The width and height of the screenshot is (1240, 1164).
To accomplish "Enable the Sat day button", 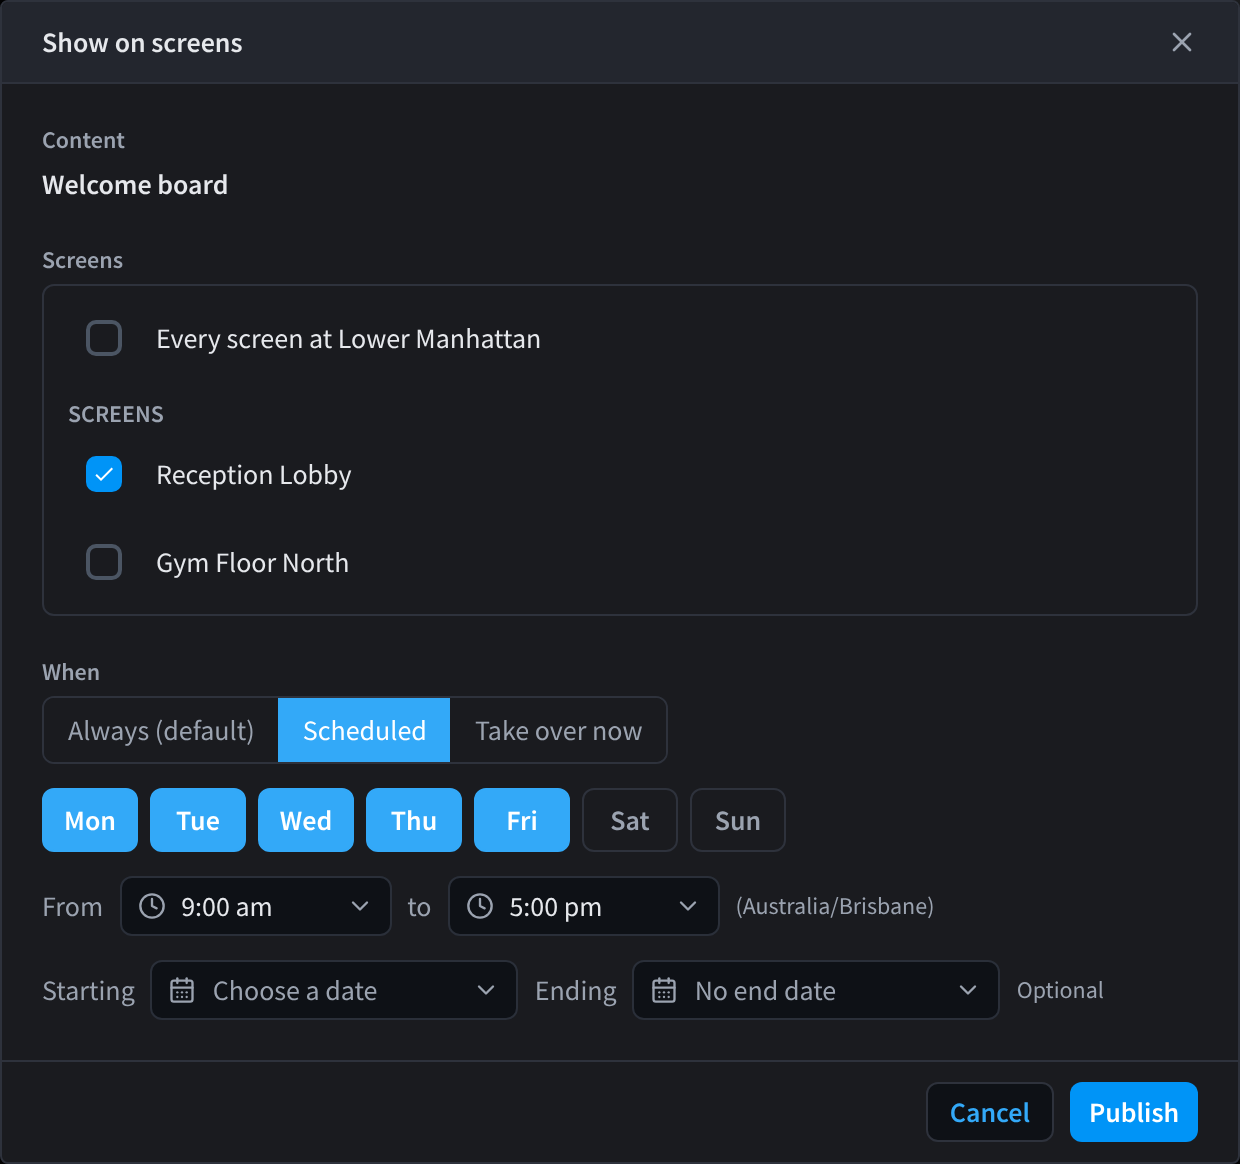I will point(630,820).
